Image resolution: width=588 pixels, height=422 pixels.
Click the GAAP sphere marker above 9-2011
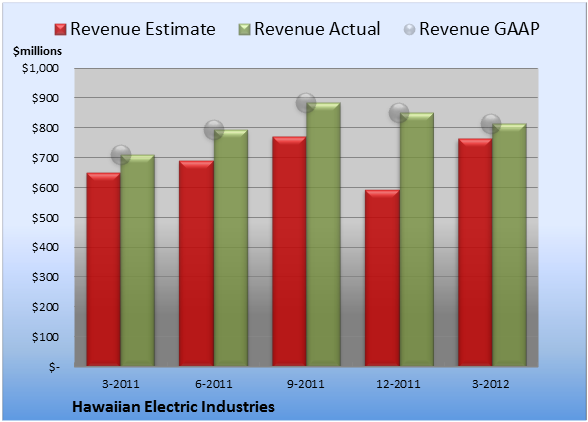click(306, 102)
